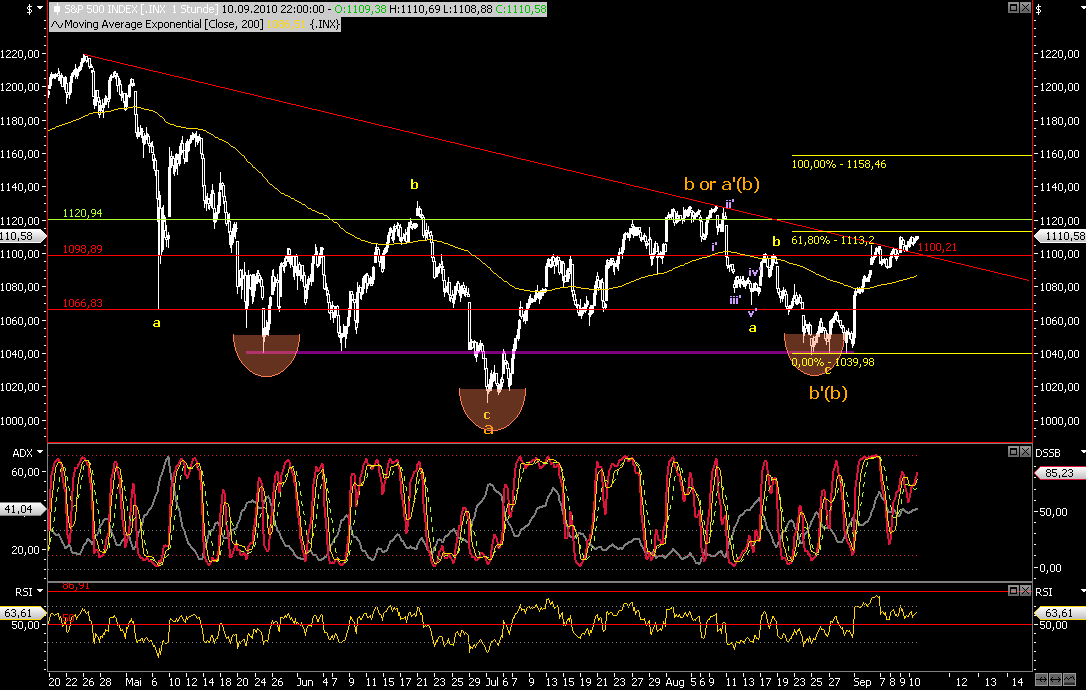Click the right-hand 63,61 RSI value marker
The height and width of the screenshot is (690, 1086).
tap(1060, 613)
